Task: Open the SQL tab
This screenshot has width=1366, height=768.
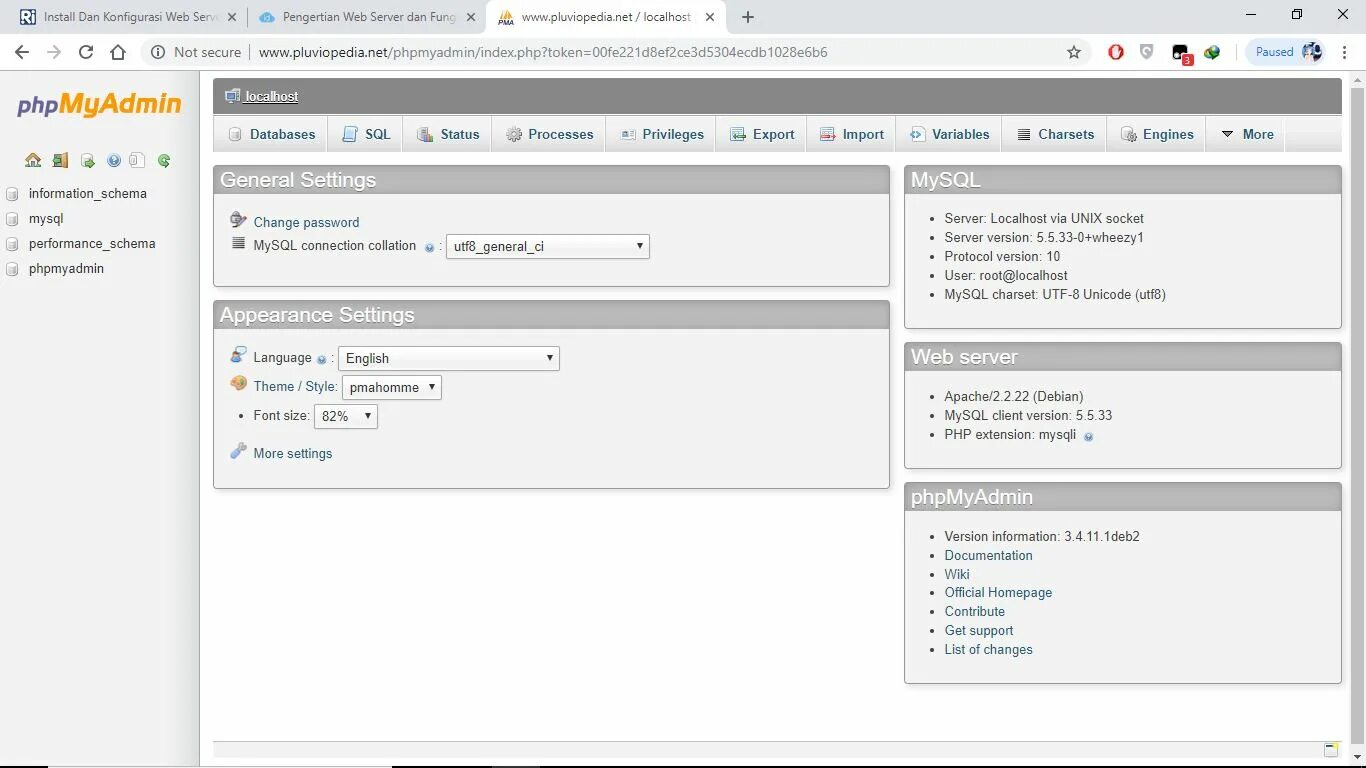Action: click(366, 134)
